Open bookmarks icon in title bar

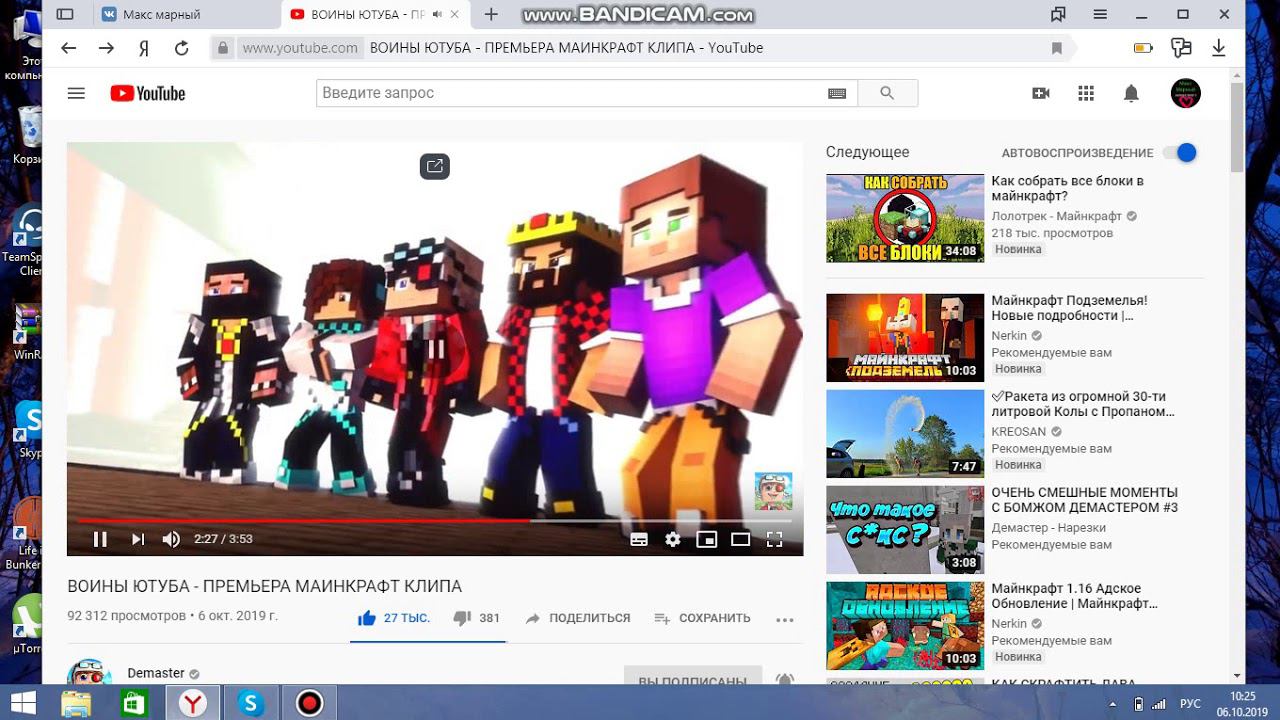click(x=1058, y=14)
